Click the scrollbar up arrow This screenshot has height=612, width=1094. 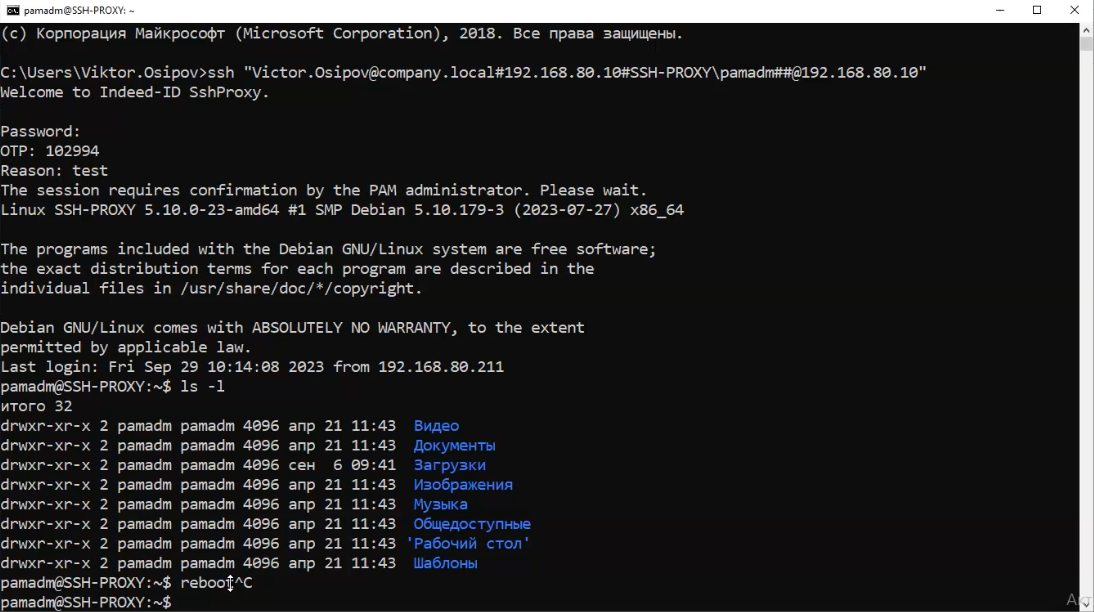(x=1086, y=30)
